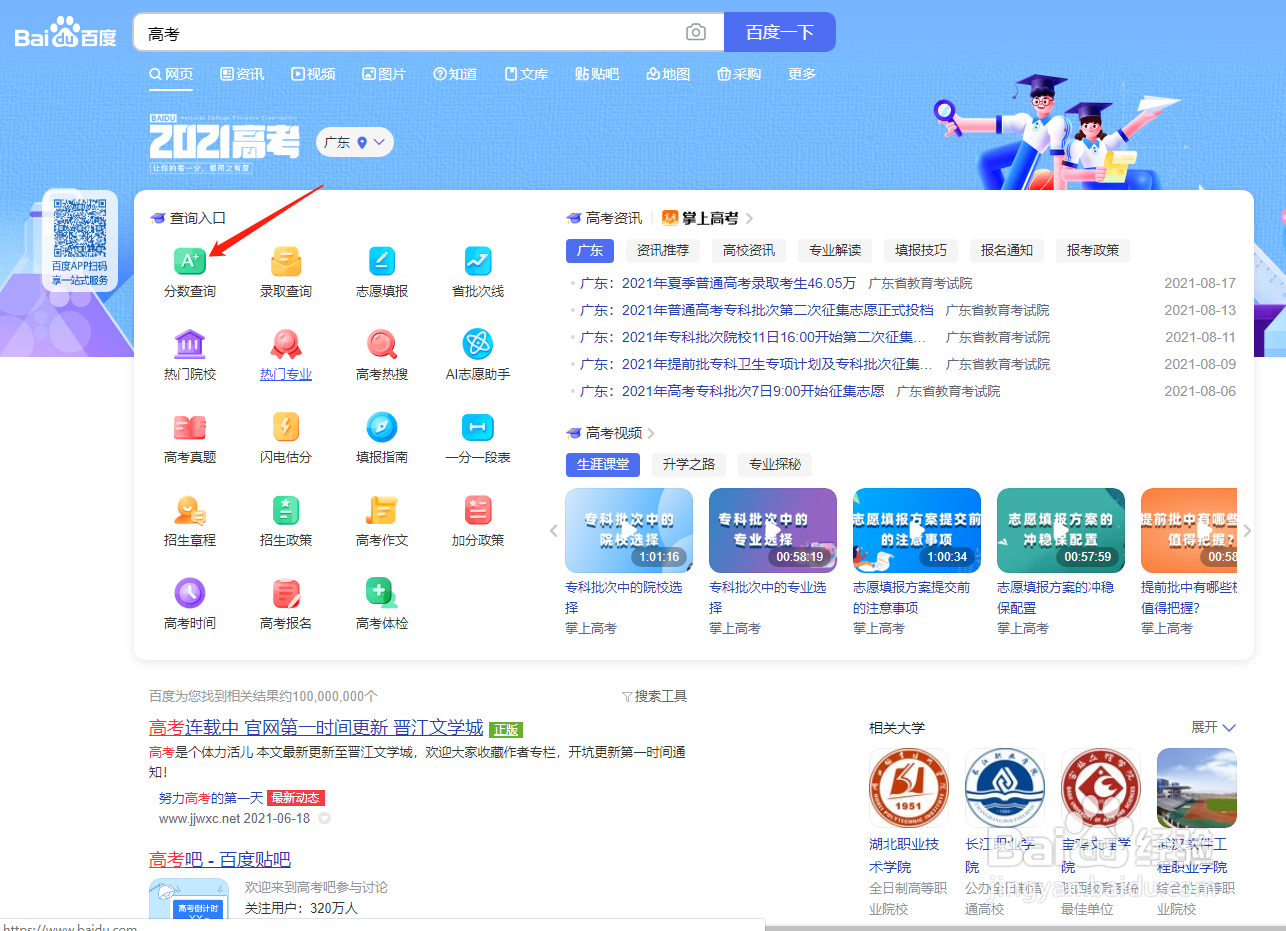Click the 百度APP QR code

(80, 228)
